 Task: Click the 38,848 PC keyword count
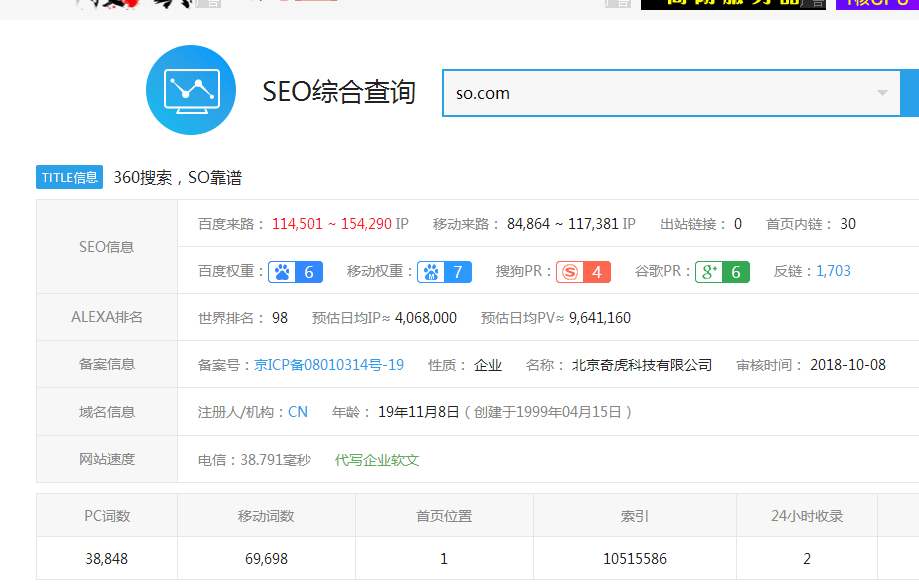107,559
